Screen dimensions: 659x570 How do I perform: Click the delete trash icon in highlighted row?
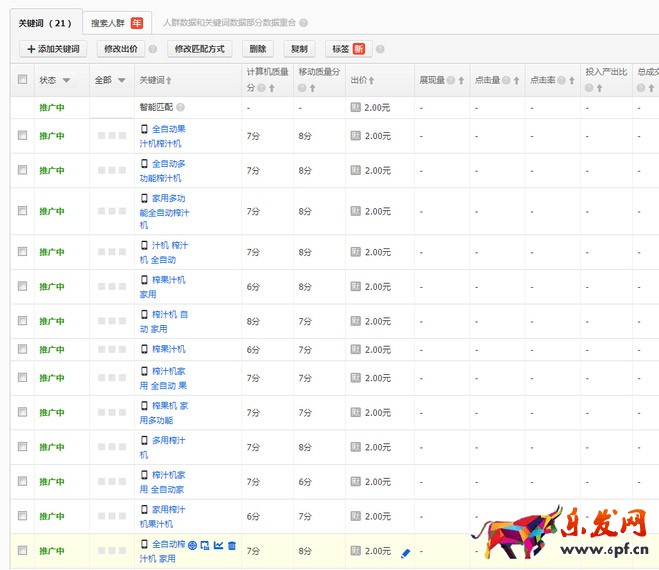coord(232,545)
